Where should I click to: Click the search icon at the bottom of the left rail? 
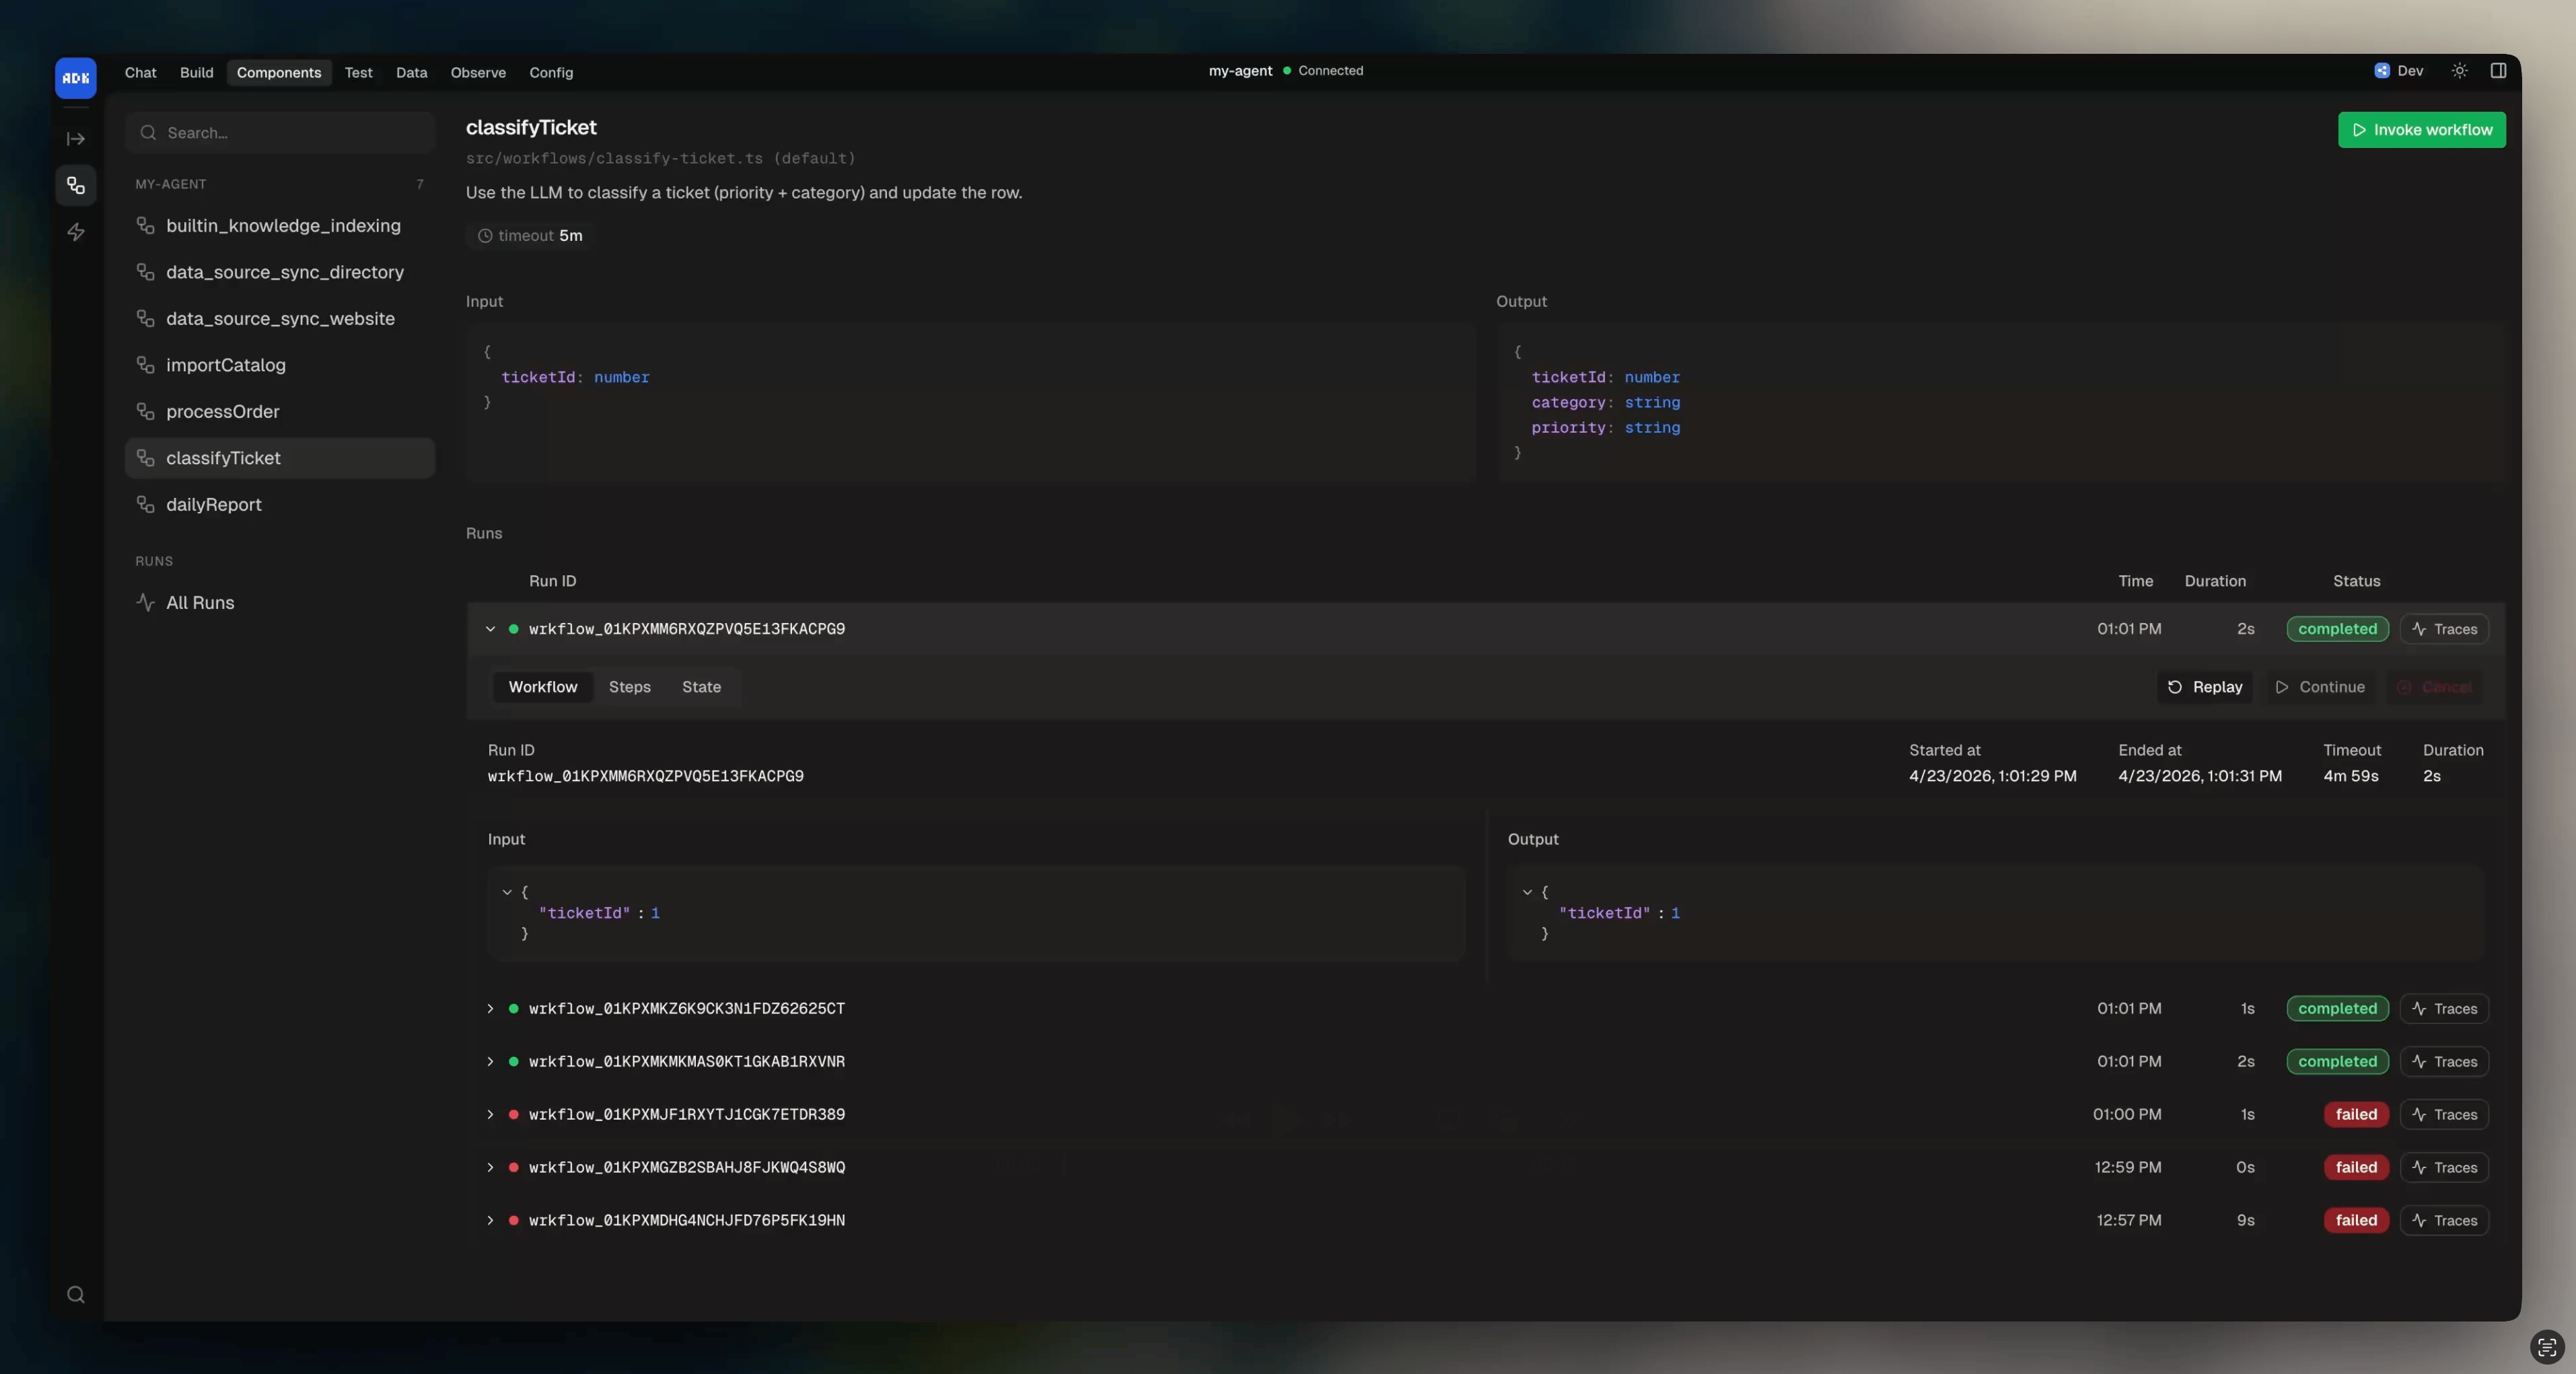pyautogui.click(x=76, y=1294)
